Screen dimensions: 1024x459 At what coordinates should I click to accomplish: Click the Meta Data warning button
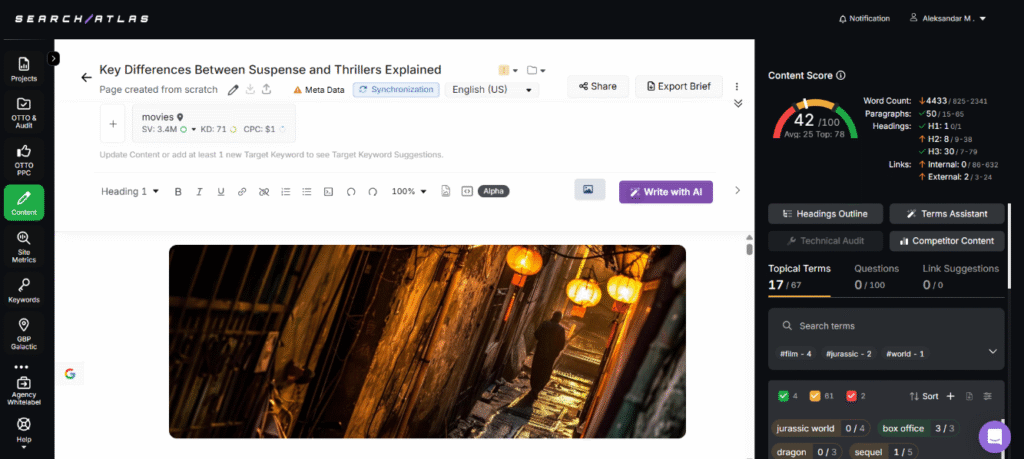(319, 90)
